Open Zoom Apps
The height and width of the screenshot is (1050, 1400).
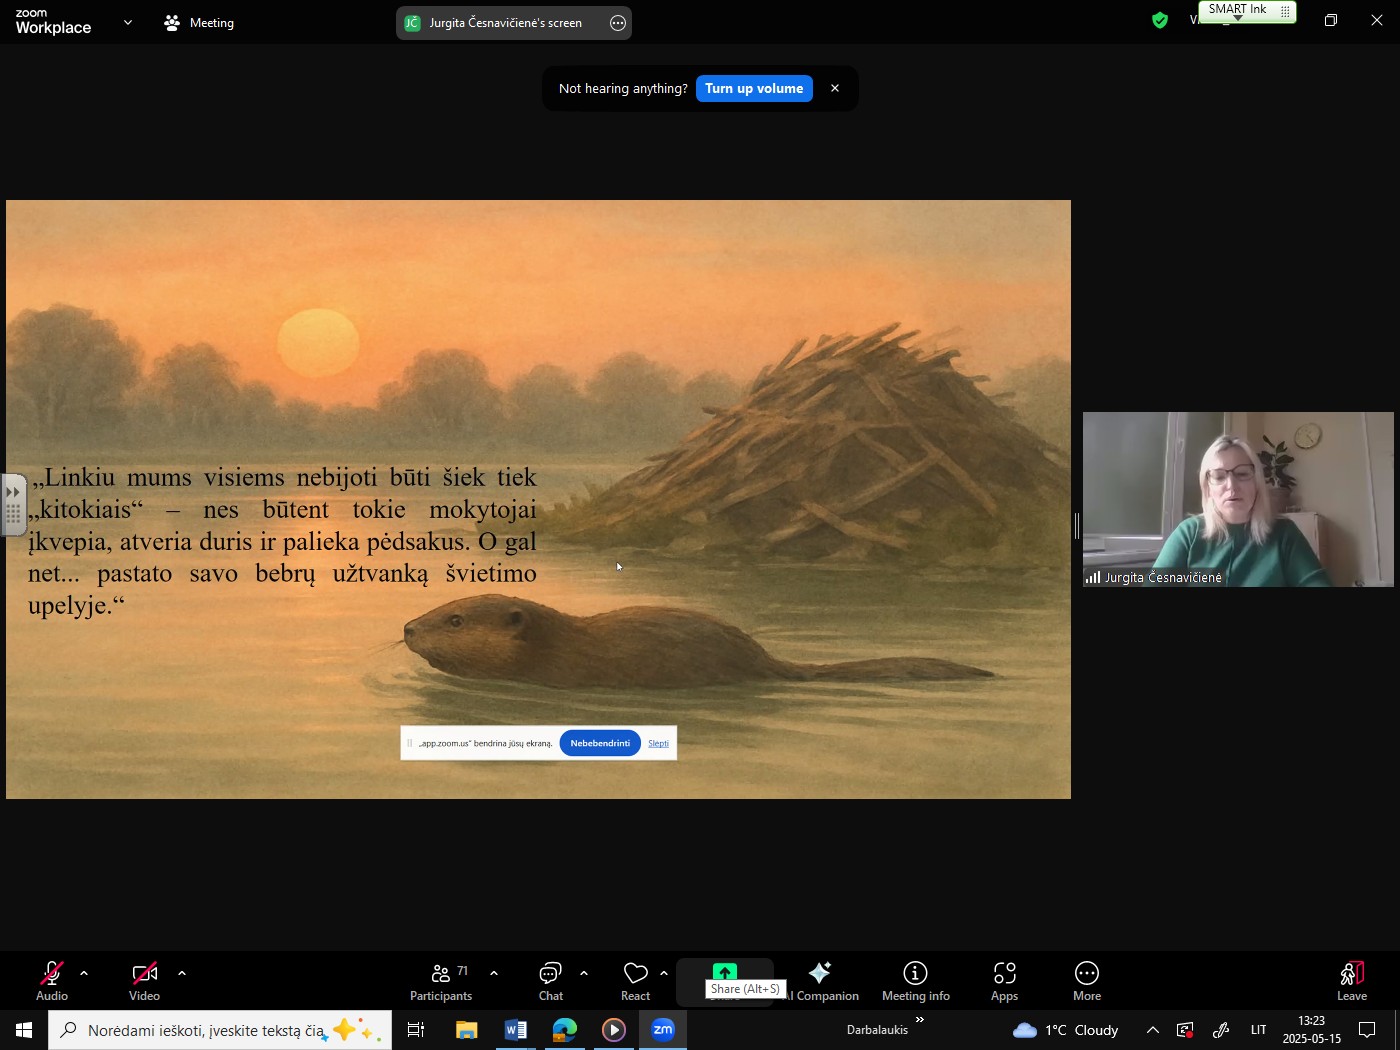1005,981
